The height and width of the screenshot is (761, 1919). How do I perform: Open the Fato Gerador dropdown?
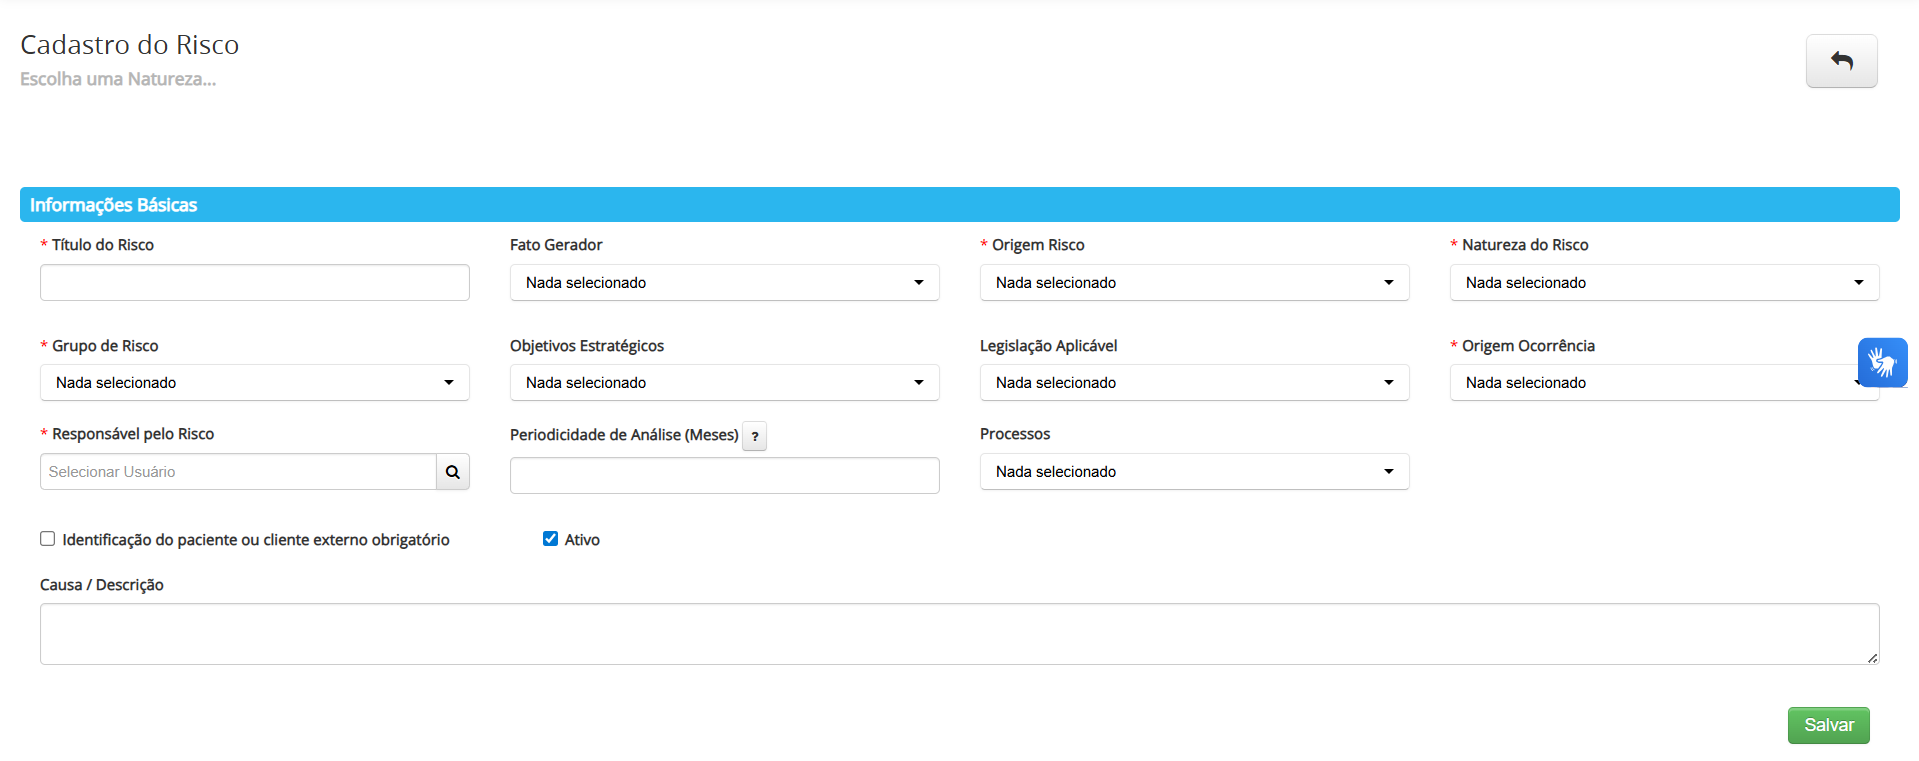724,283
